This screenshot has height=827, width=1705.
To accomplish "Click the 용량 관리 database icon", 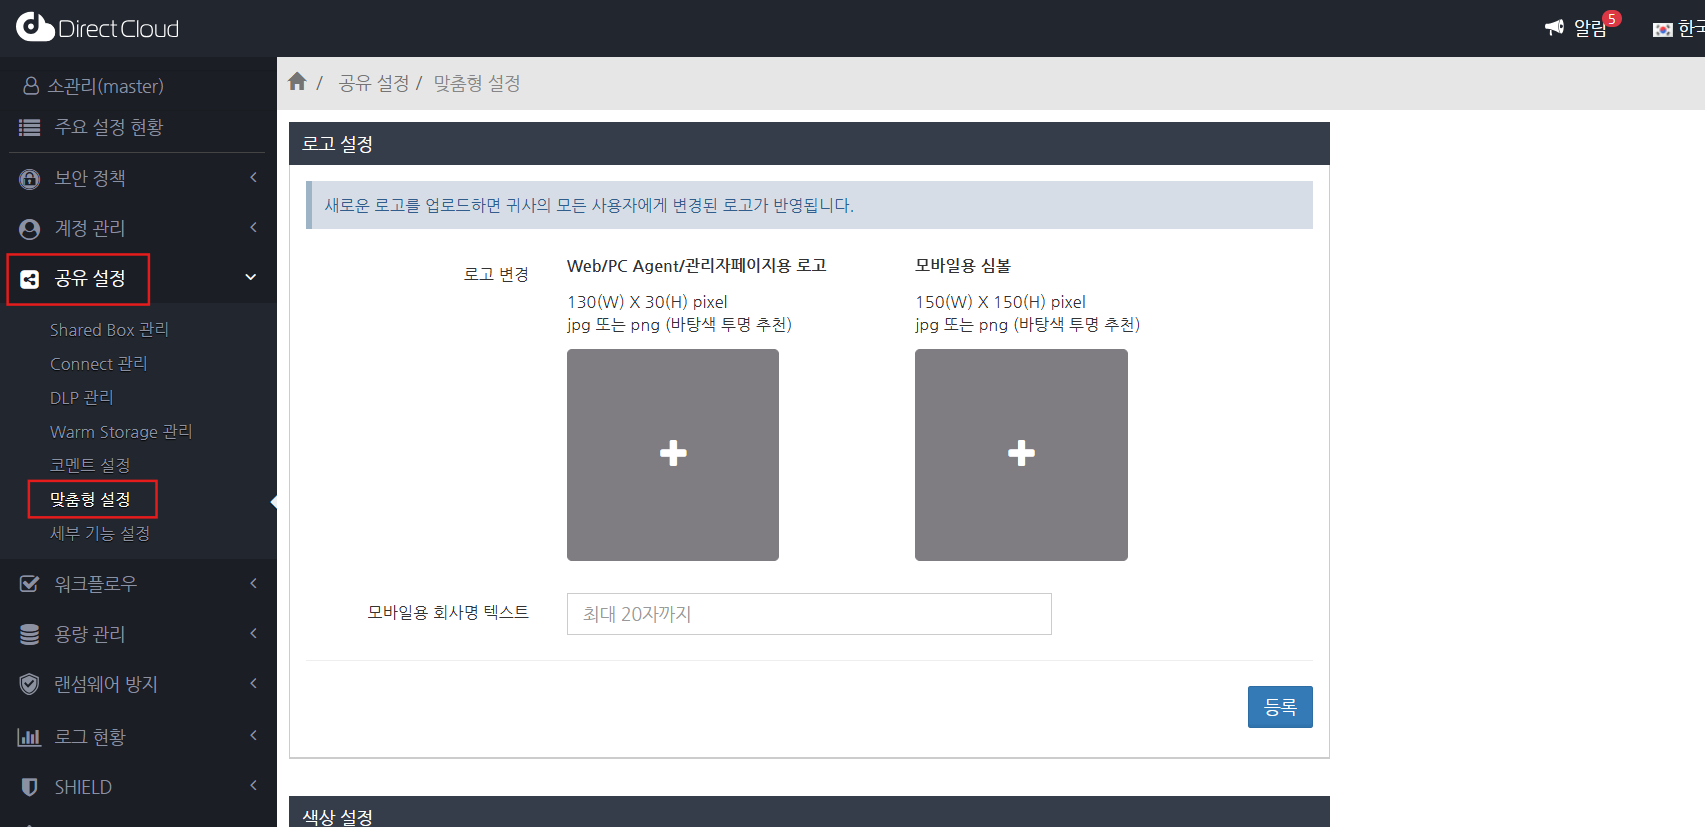I will click(x=30, y=634).
